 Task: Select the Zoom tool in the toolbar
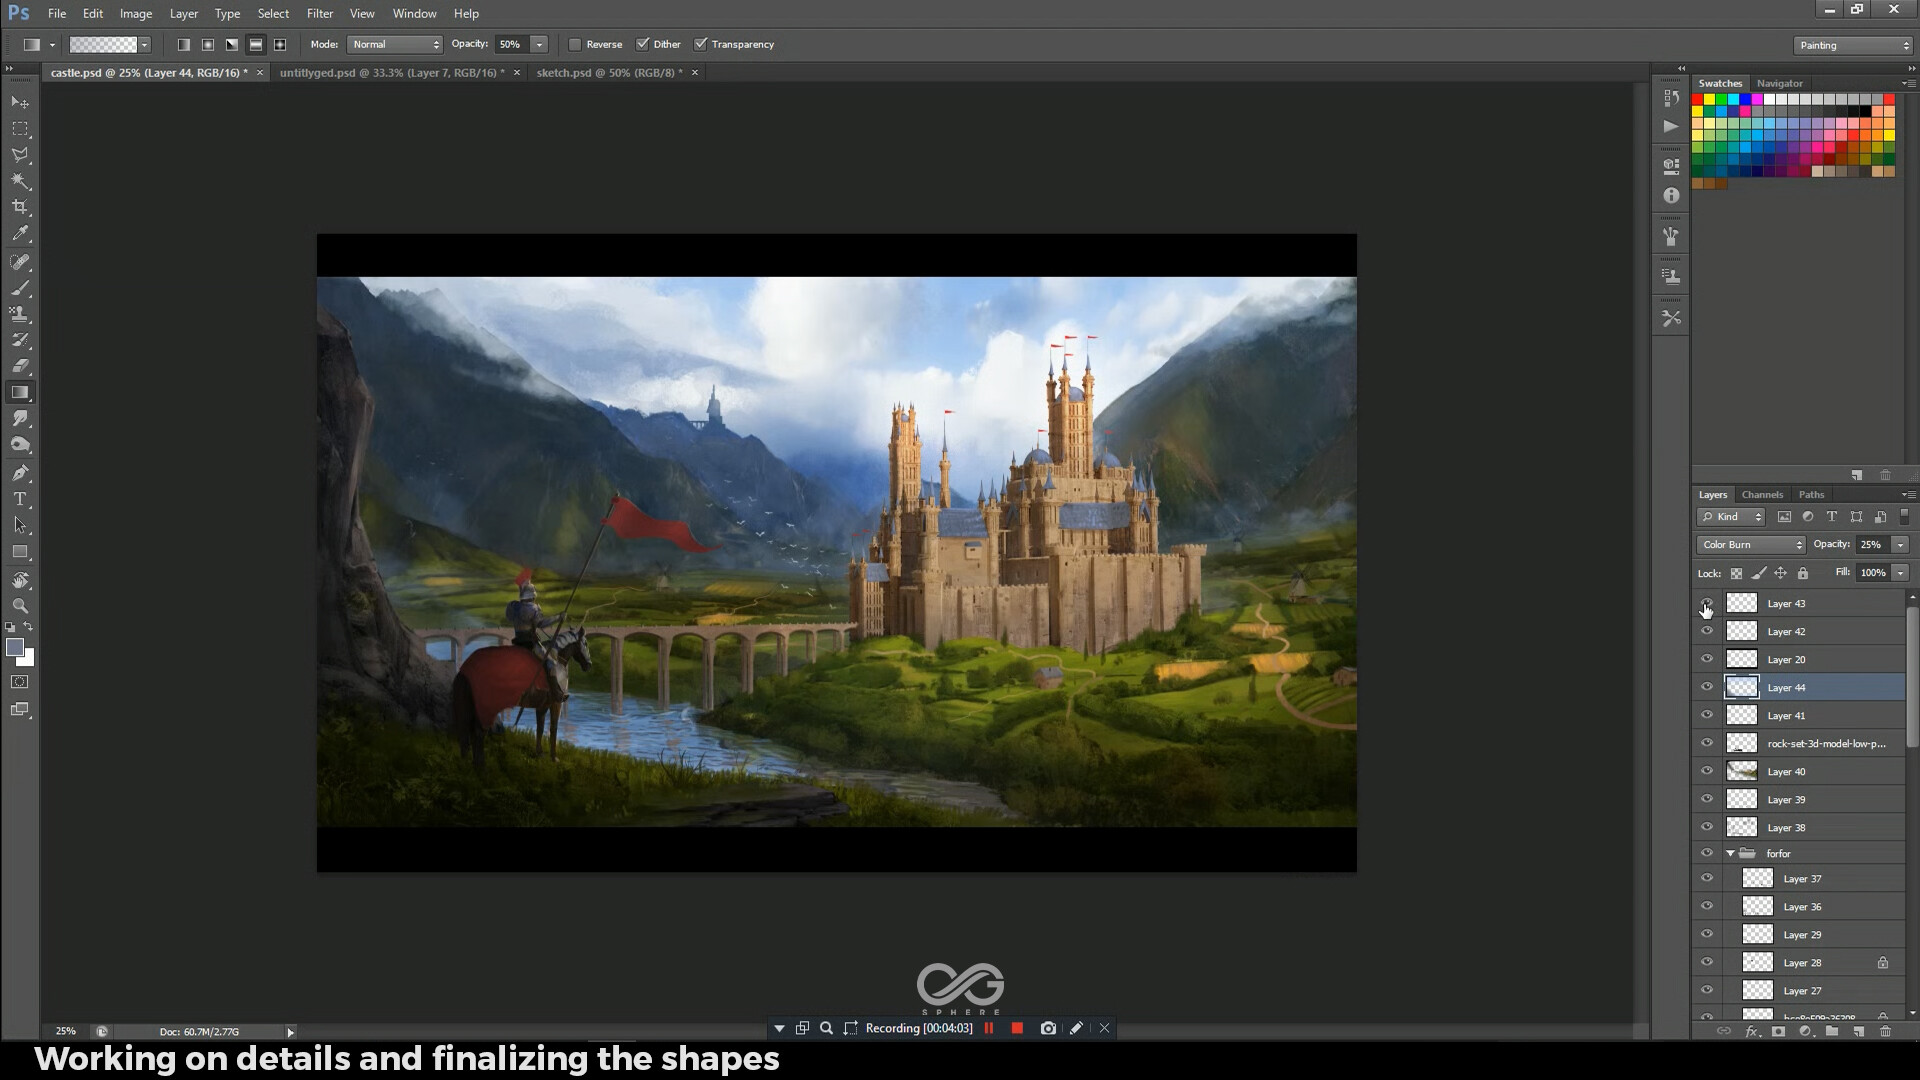coord(20,604)
